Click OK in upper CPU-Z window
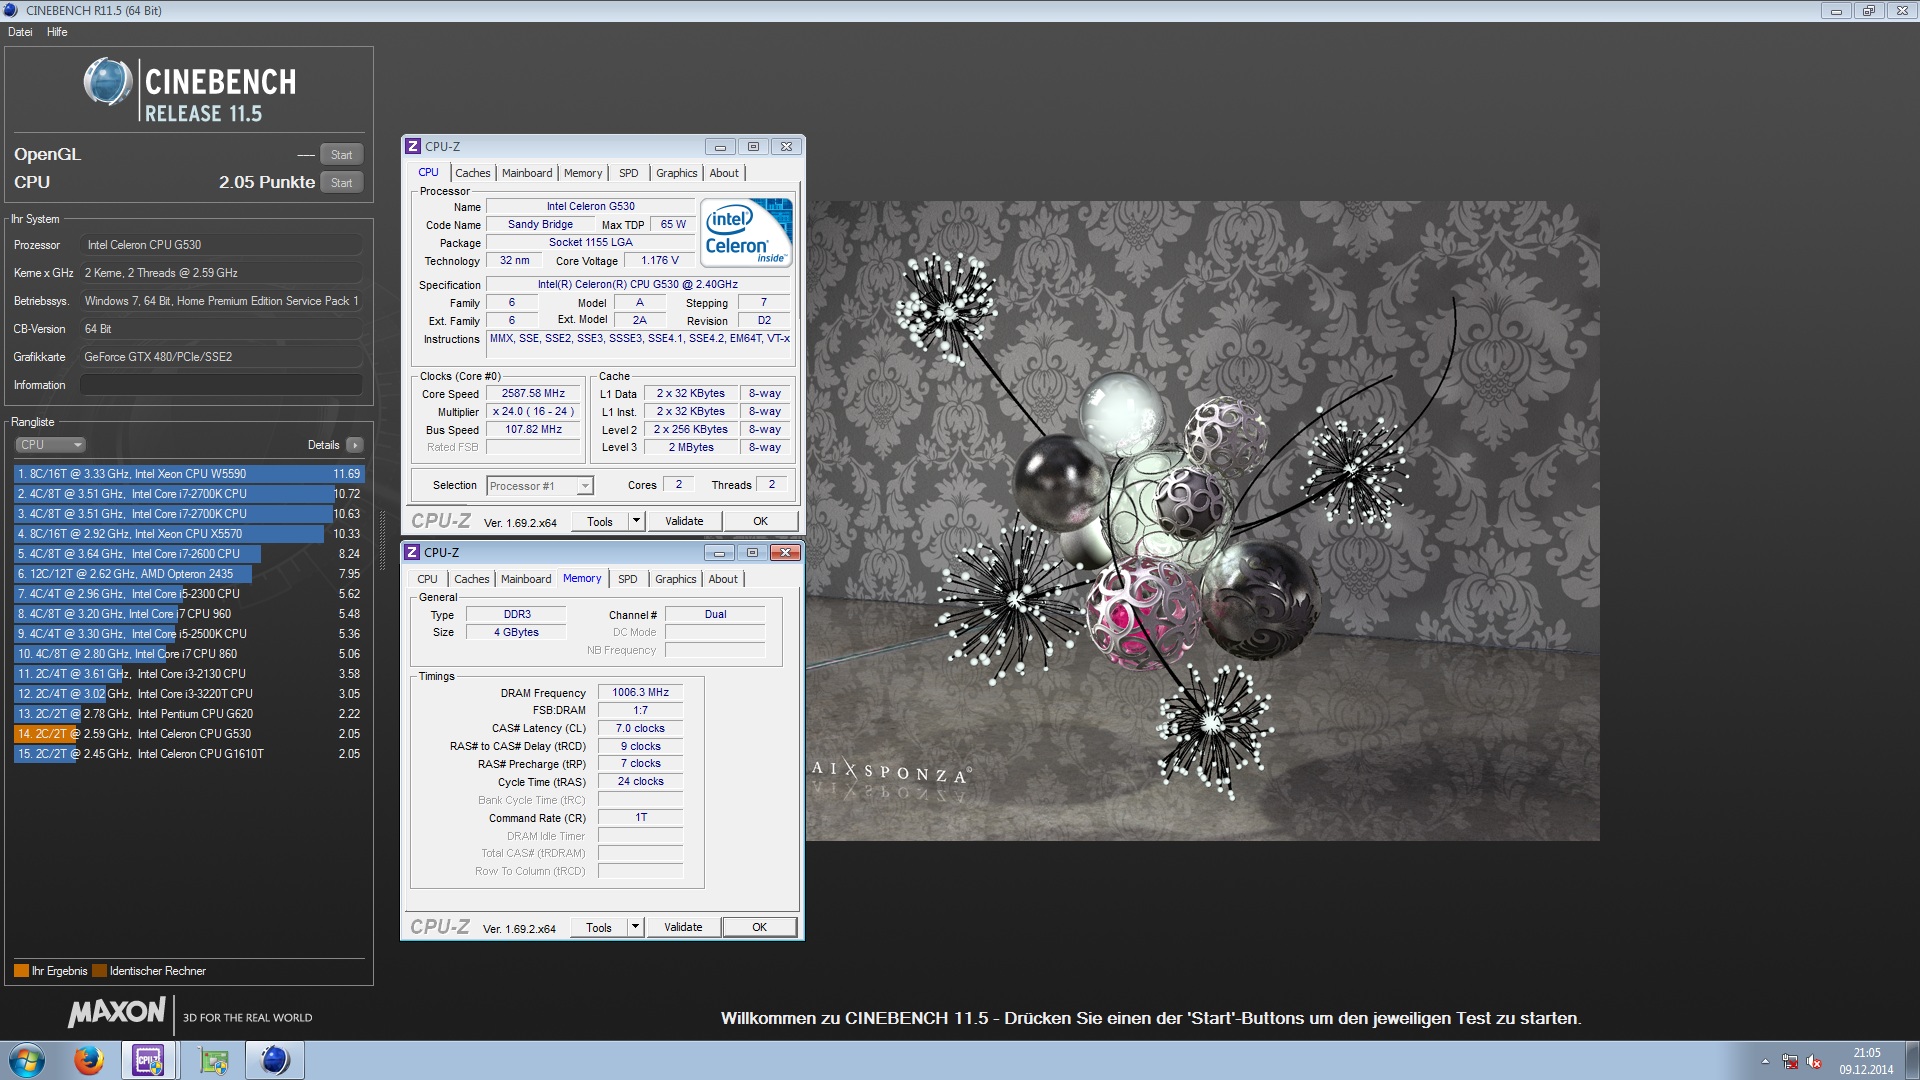1920x1080 pixels. point(760,521)
